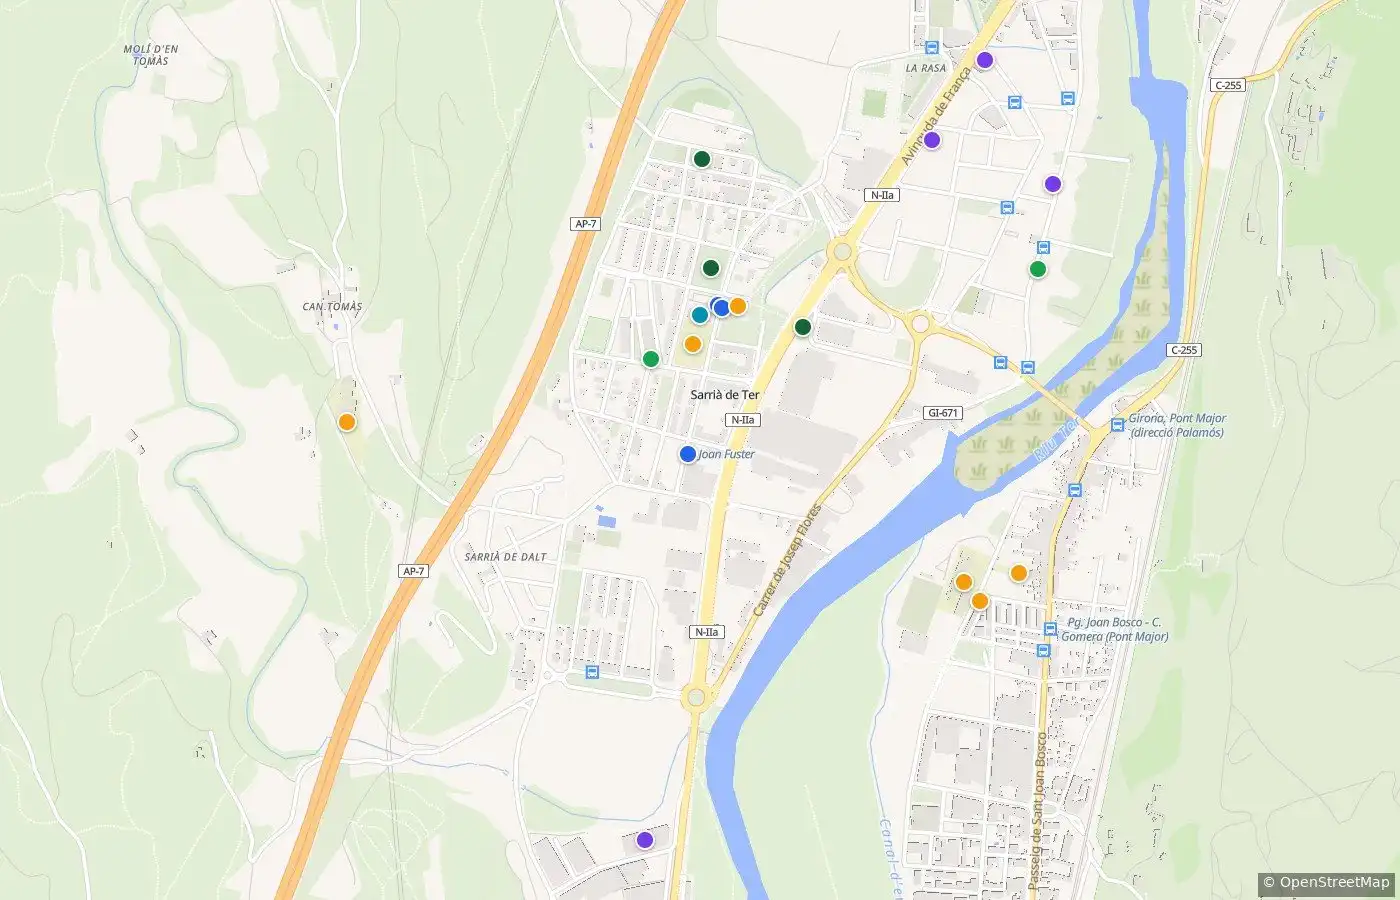This screenshot has height=900, width=1400.
Task: Click the Sarrià de Ter town label
Action: 725,395
